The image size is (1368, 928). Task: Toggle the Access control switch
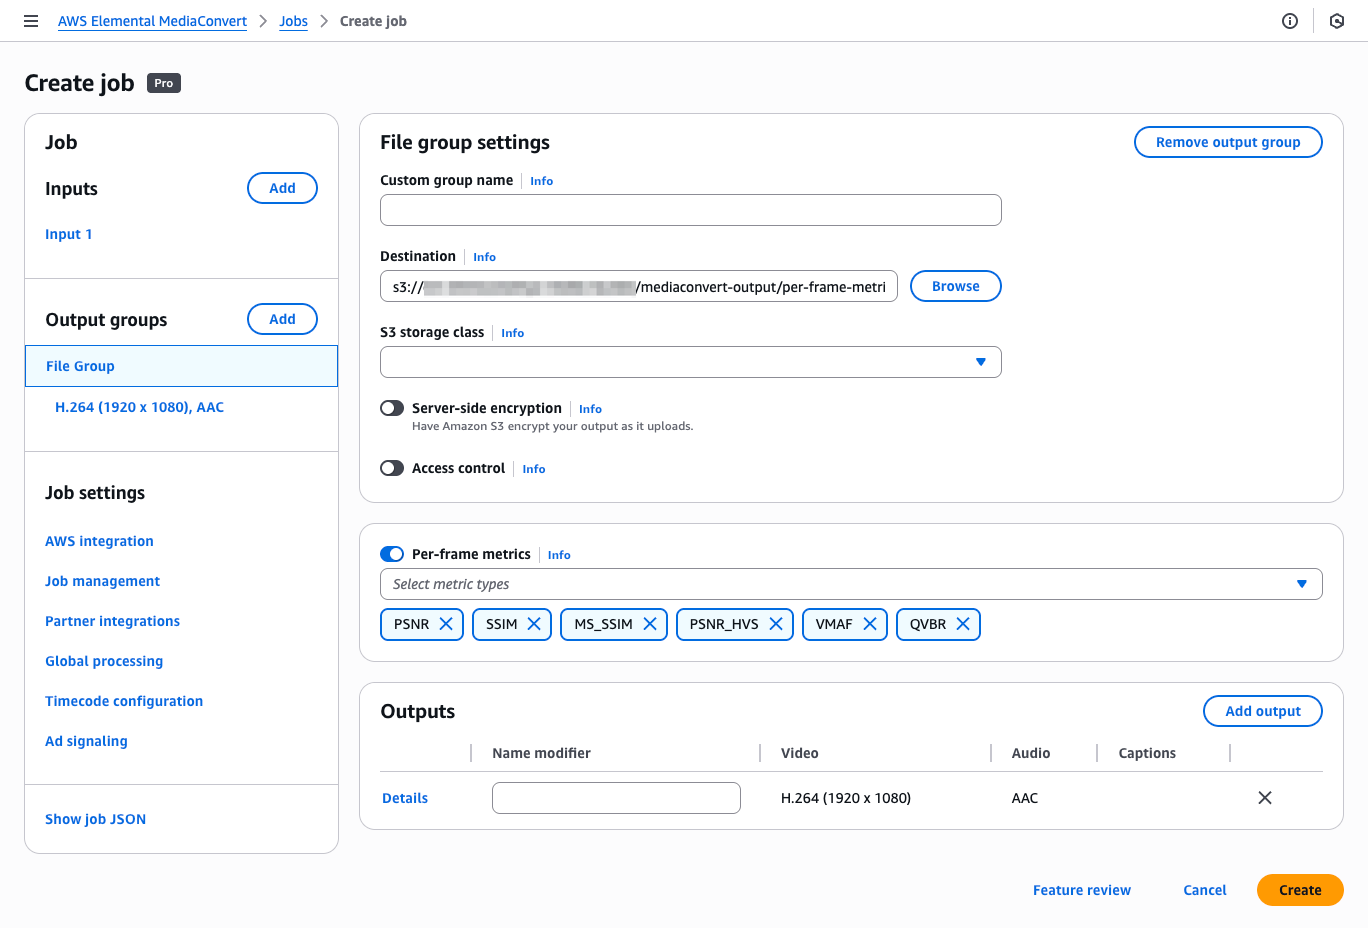coord(392,468)
